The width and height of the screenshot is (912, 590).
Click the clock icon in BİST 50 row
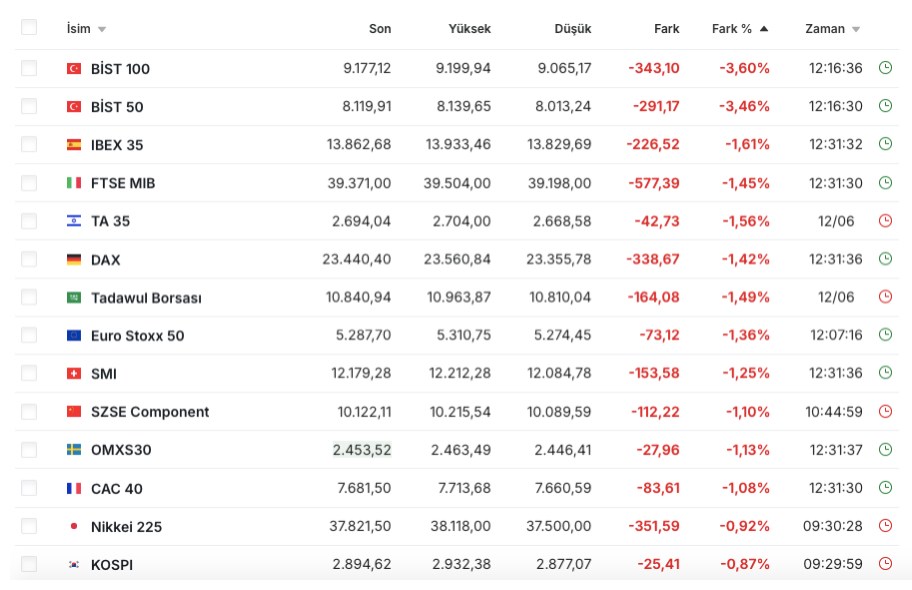point(885,106)
